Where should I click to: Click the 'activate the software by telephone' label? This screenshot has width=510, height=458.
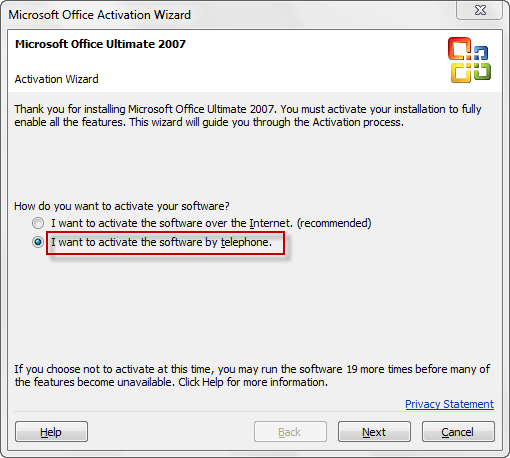(x=161, y=242)
